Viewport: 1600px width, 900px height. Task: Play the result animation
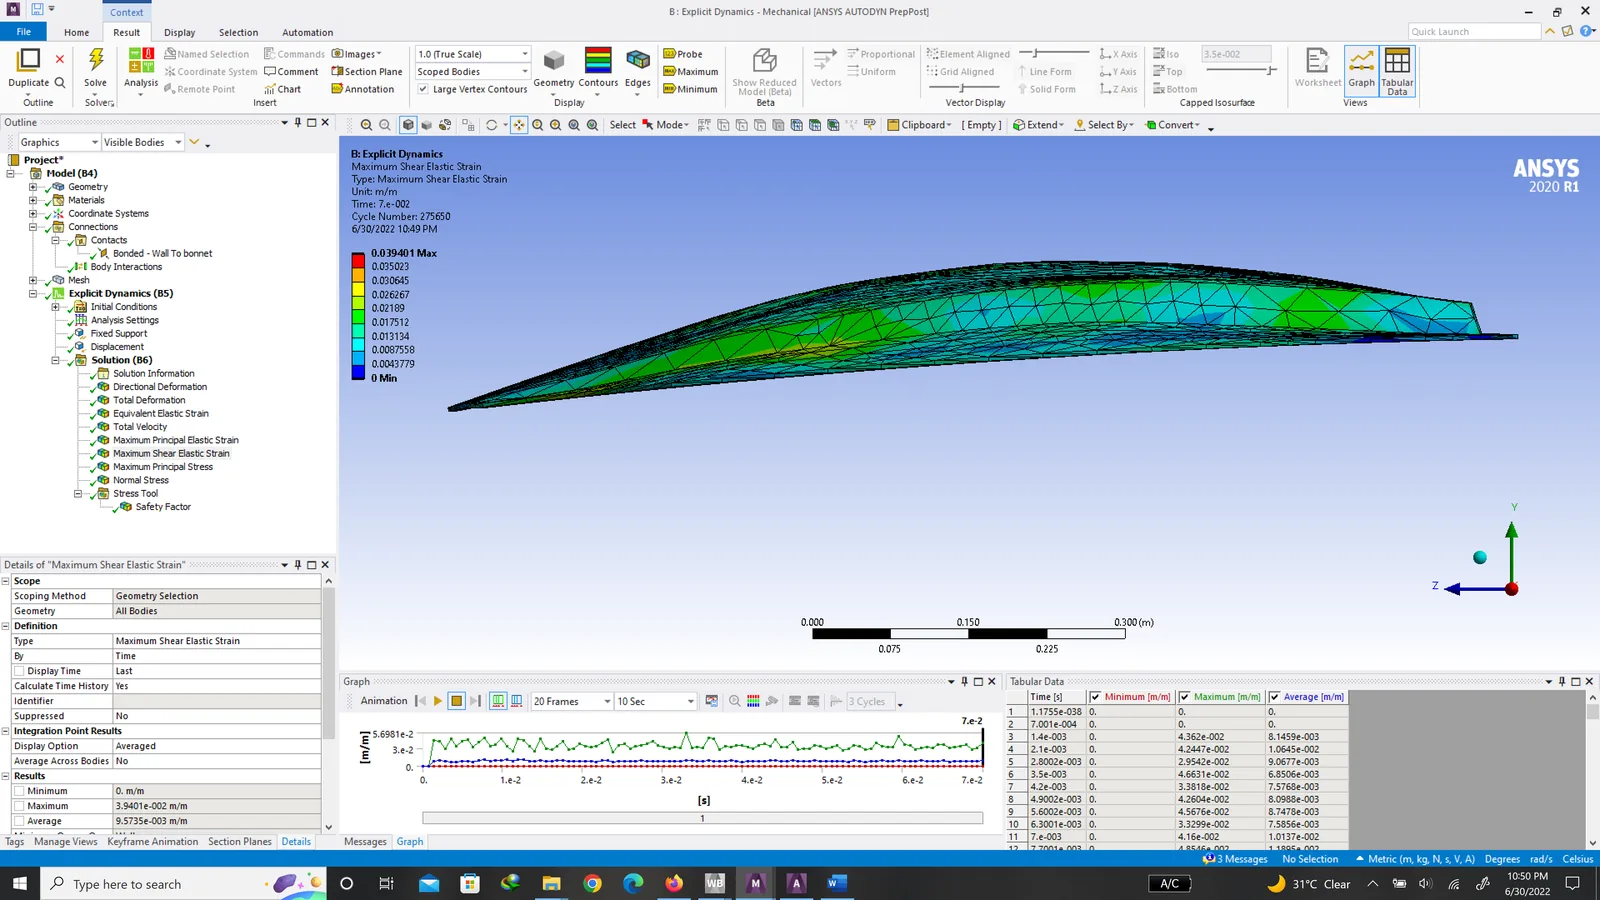(x=437, y=701)
